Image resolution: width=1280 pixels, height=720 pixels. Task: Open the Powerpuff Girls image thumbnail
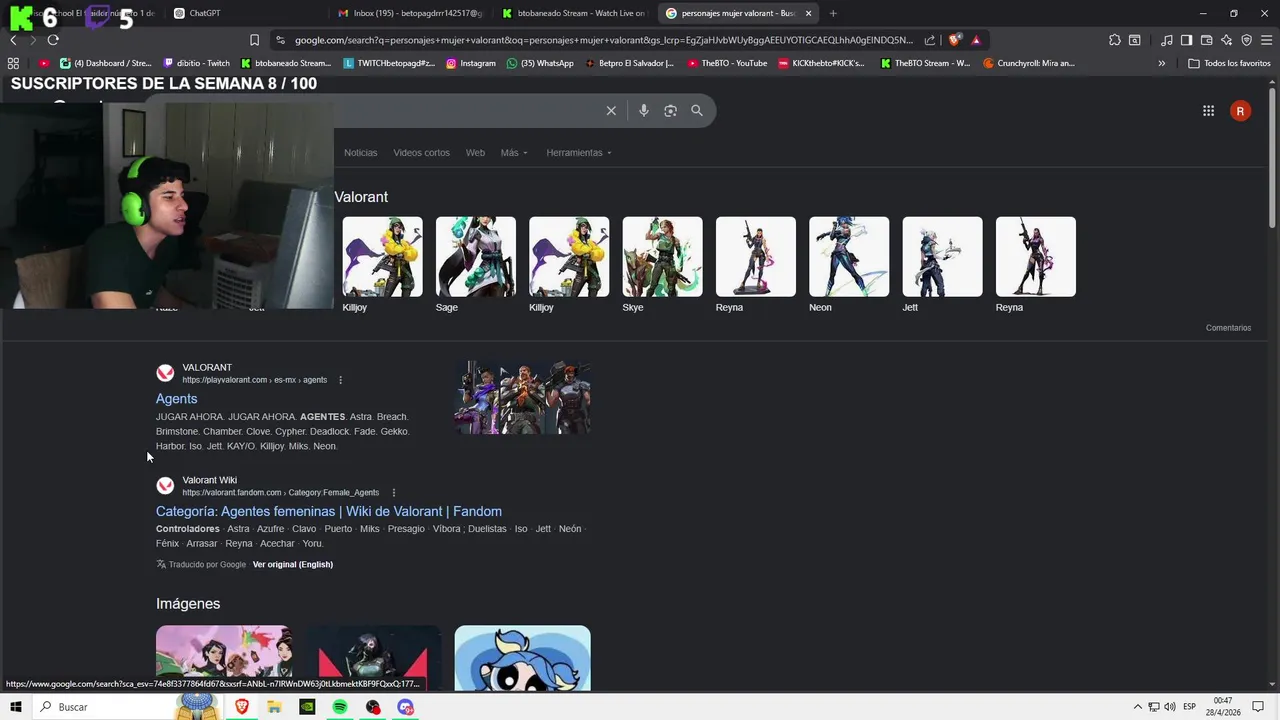522,657
